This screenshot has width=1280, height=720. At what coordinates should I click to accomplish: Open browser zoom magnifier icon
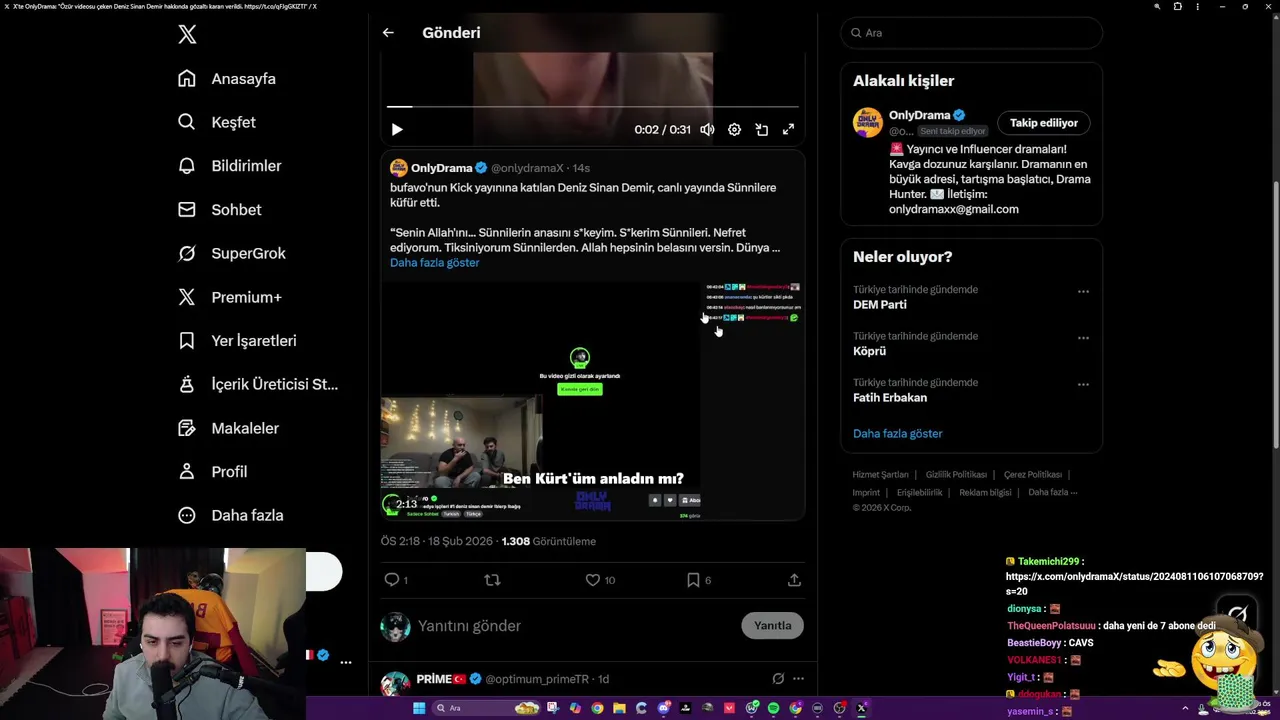click(x=1157, y=6)
